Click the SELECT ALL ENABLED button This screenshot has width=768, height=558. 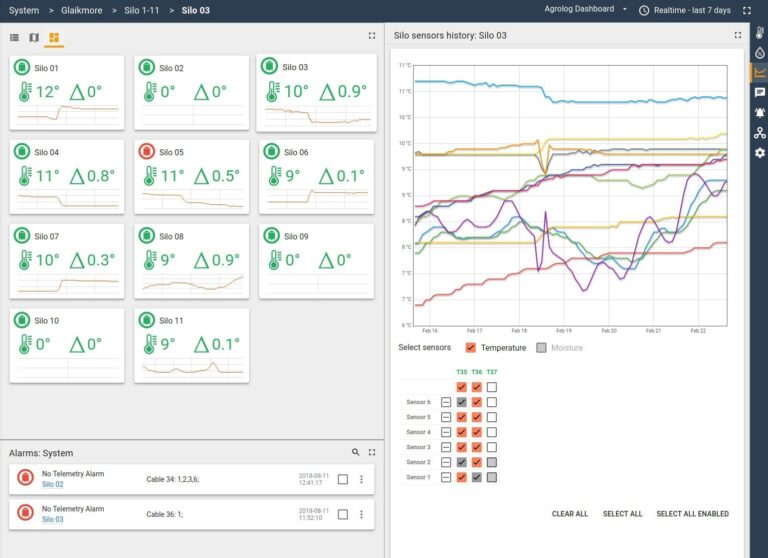tap(692, 514)
